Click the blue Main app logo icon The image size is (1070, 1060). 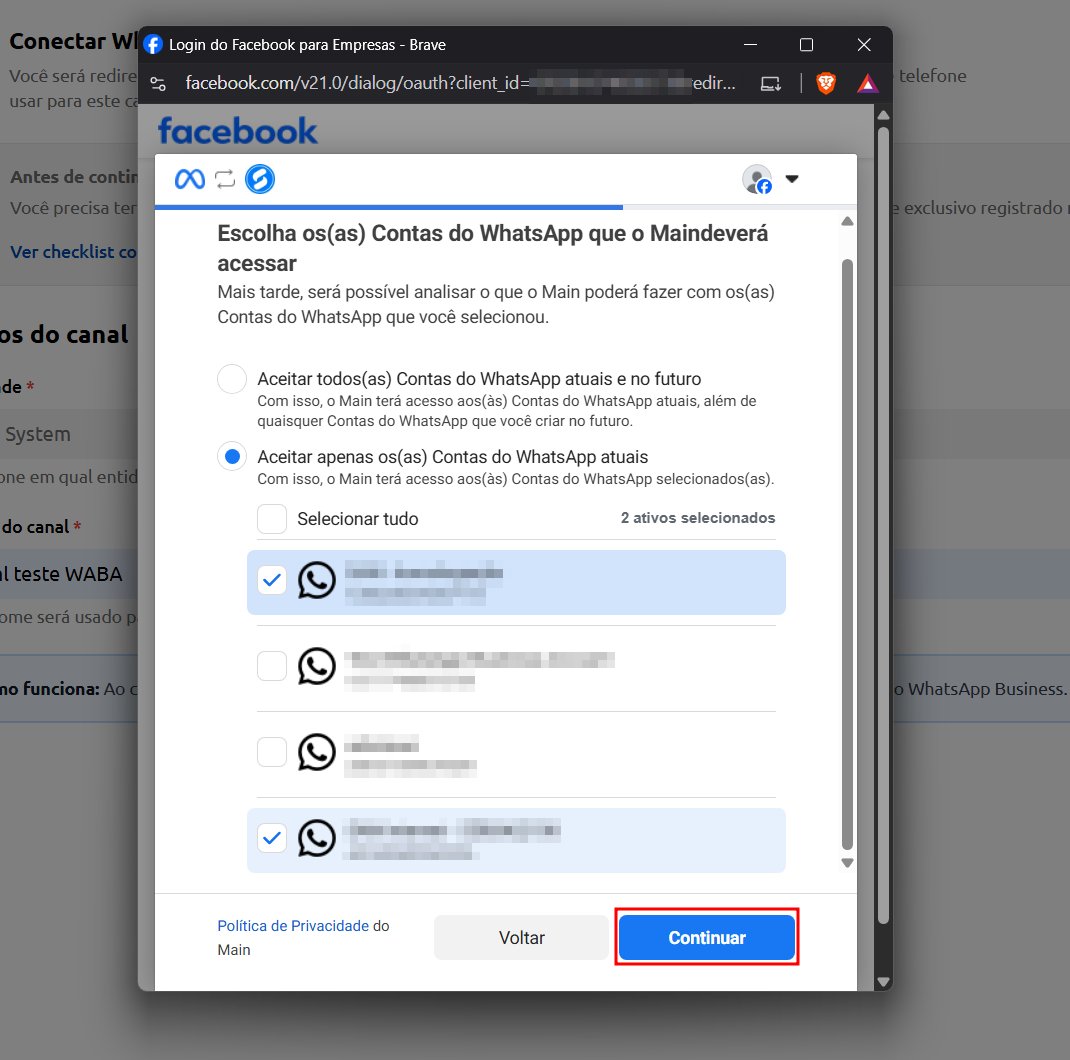pyautogui.click(x=260, y=179)
